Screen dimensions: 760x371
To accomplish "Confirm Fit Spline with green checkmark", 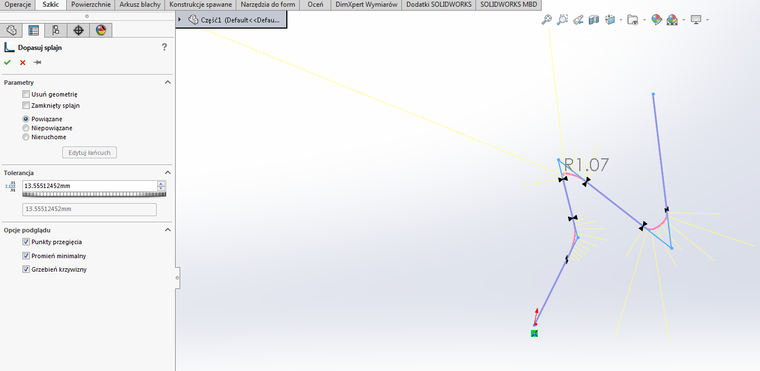I will 7,62.
